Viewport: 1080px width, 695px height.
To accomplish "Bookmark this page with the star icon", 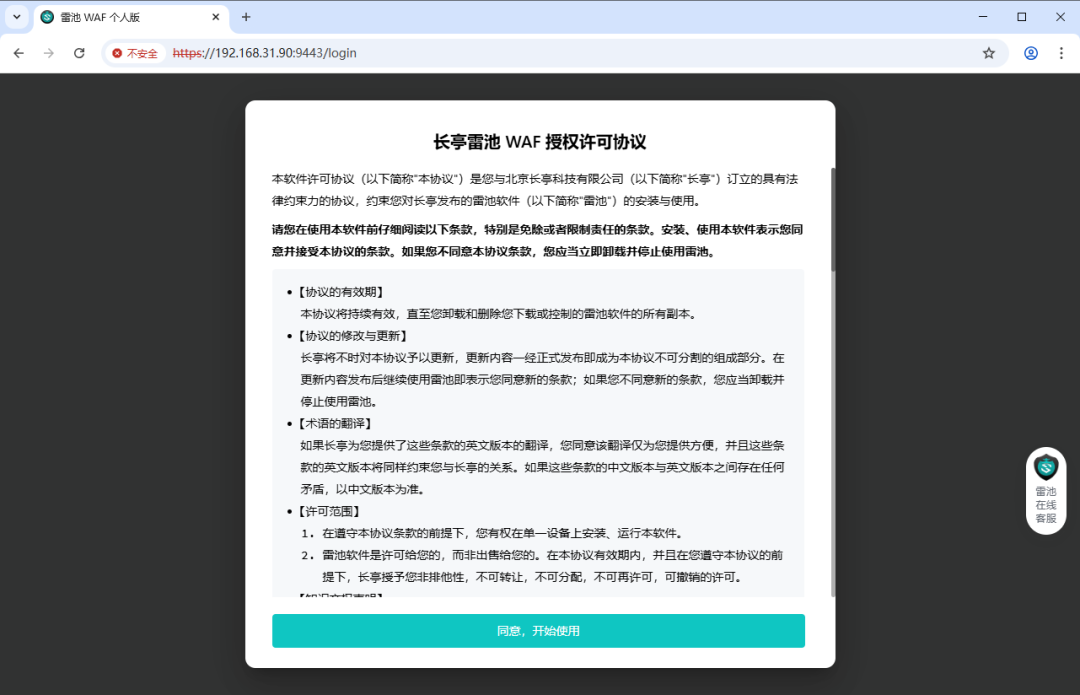I will (x=988, y=53).
